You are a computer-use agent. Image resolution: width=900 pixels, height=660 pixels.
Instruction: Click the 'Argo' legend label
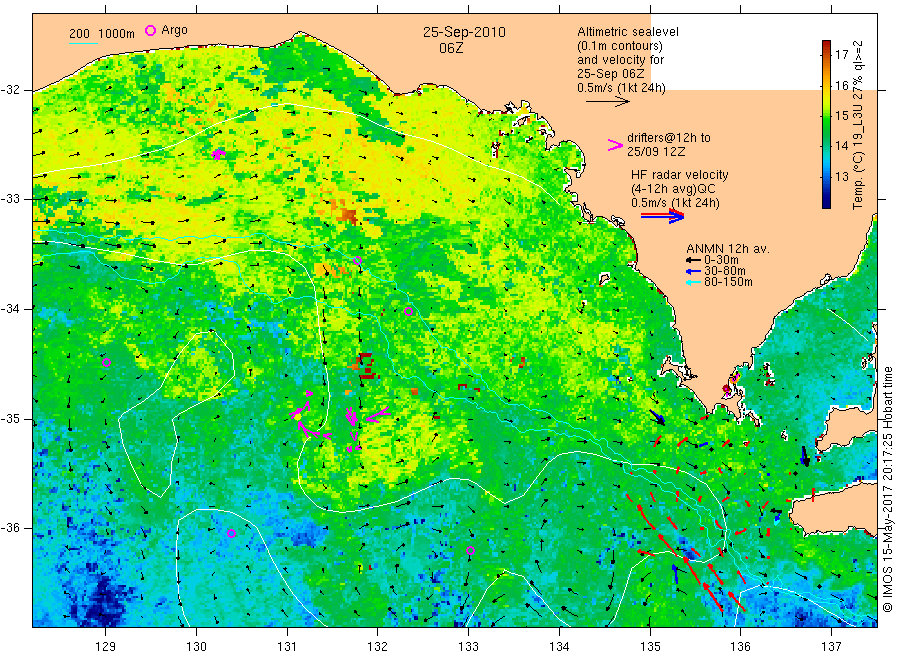tap(174, 30)
